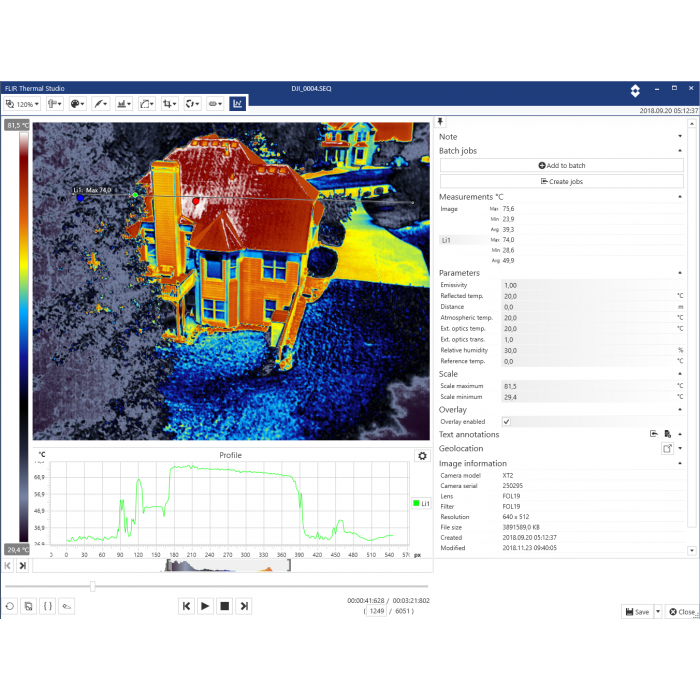Open the histogram levels tool dropdown
The image size is (700, 700).
tap(124, 104)
